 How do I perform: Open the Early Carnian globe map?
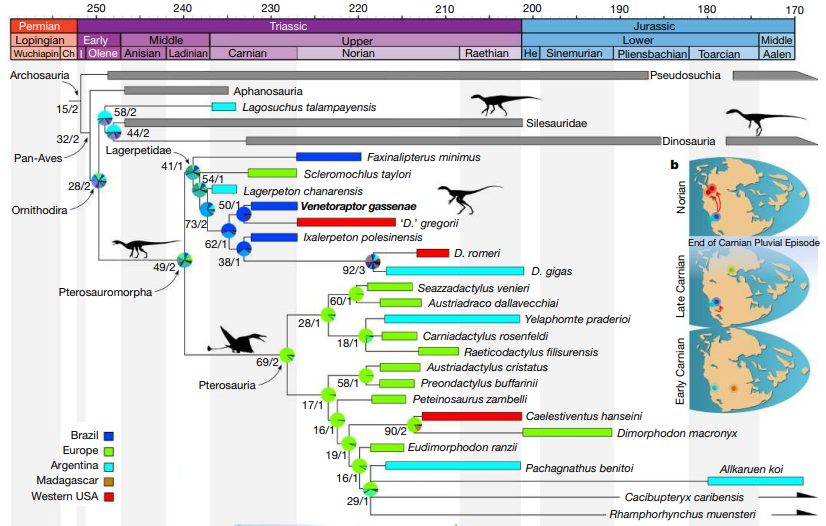click(x=738, y=372)
